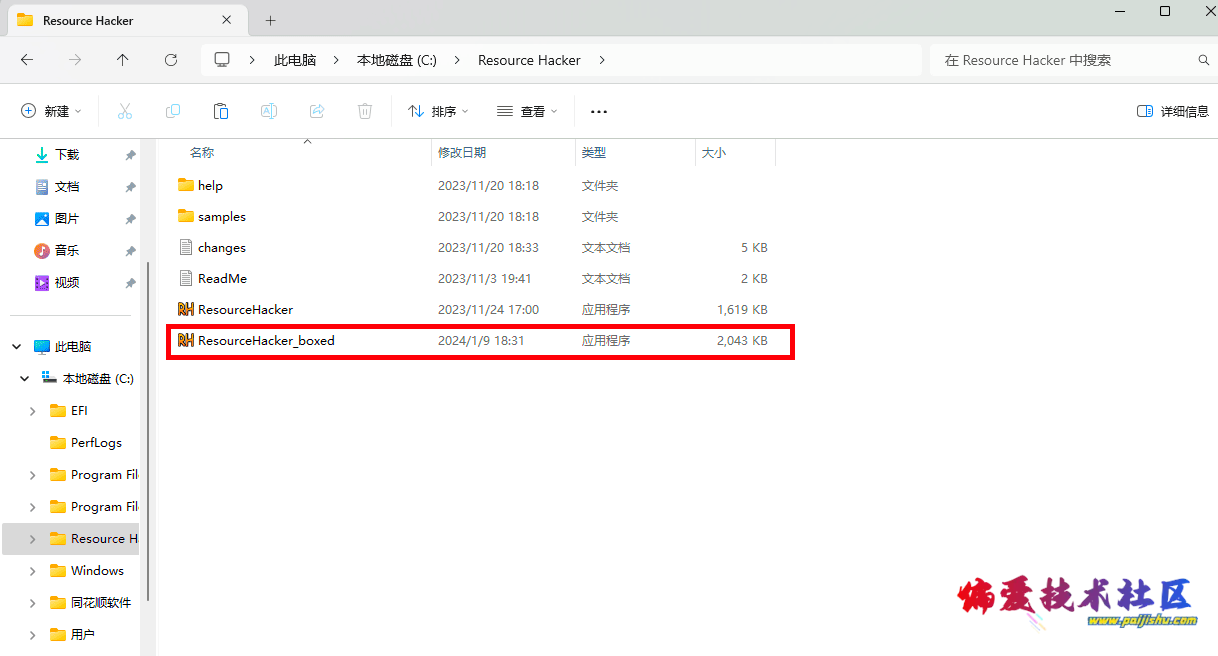Image resolution: width=1218 pixels, height=656 pixels.
Task: Click 本地磁盘 (C:) in the address bar
Action: [x=397, y=60]
